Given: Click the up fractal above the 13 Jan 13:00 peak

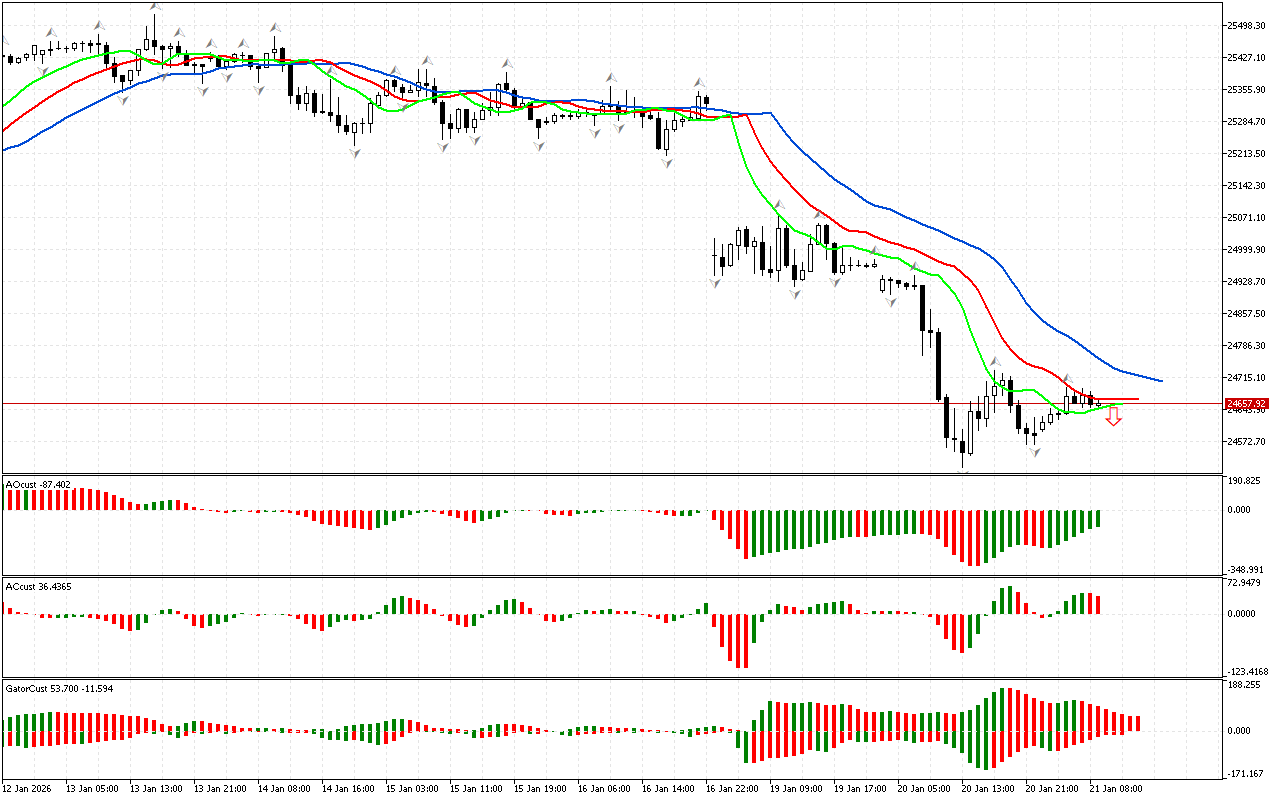Looking at the screenshot, I should (x=156, y=7).
